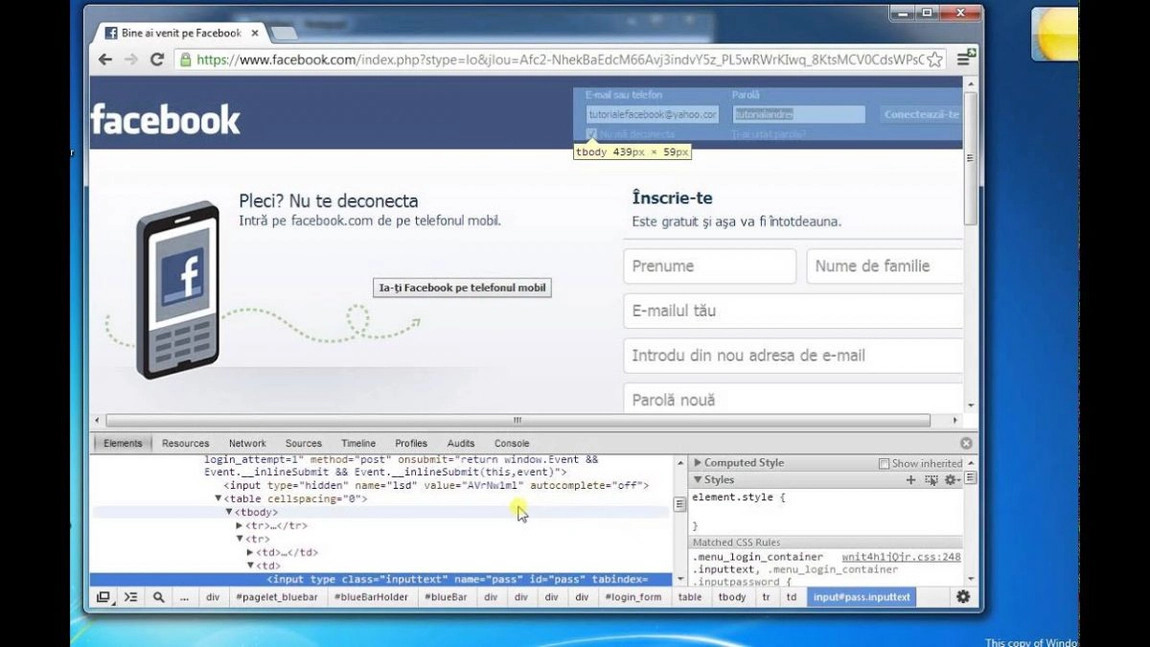The image size is (1150, 647).
Task: Collapse the Styles section
Action: point(697,480)
